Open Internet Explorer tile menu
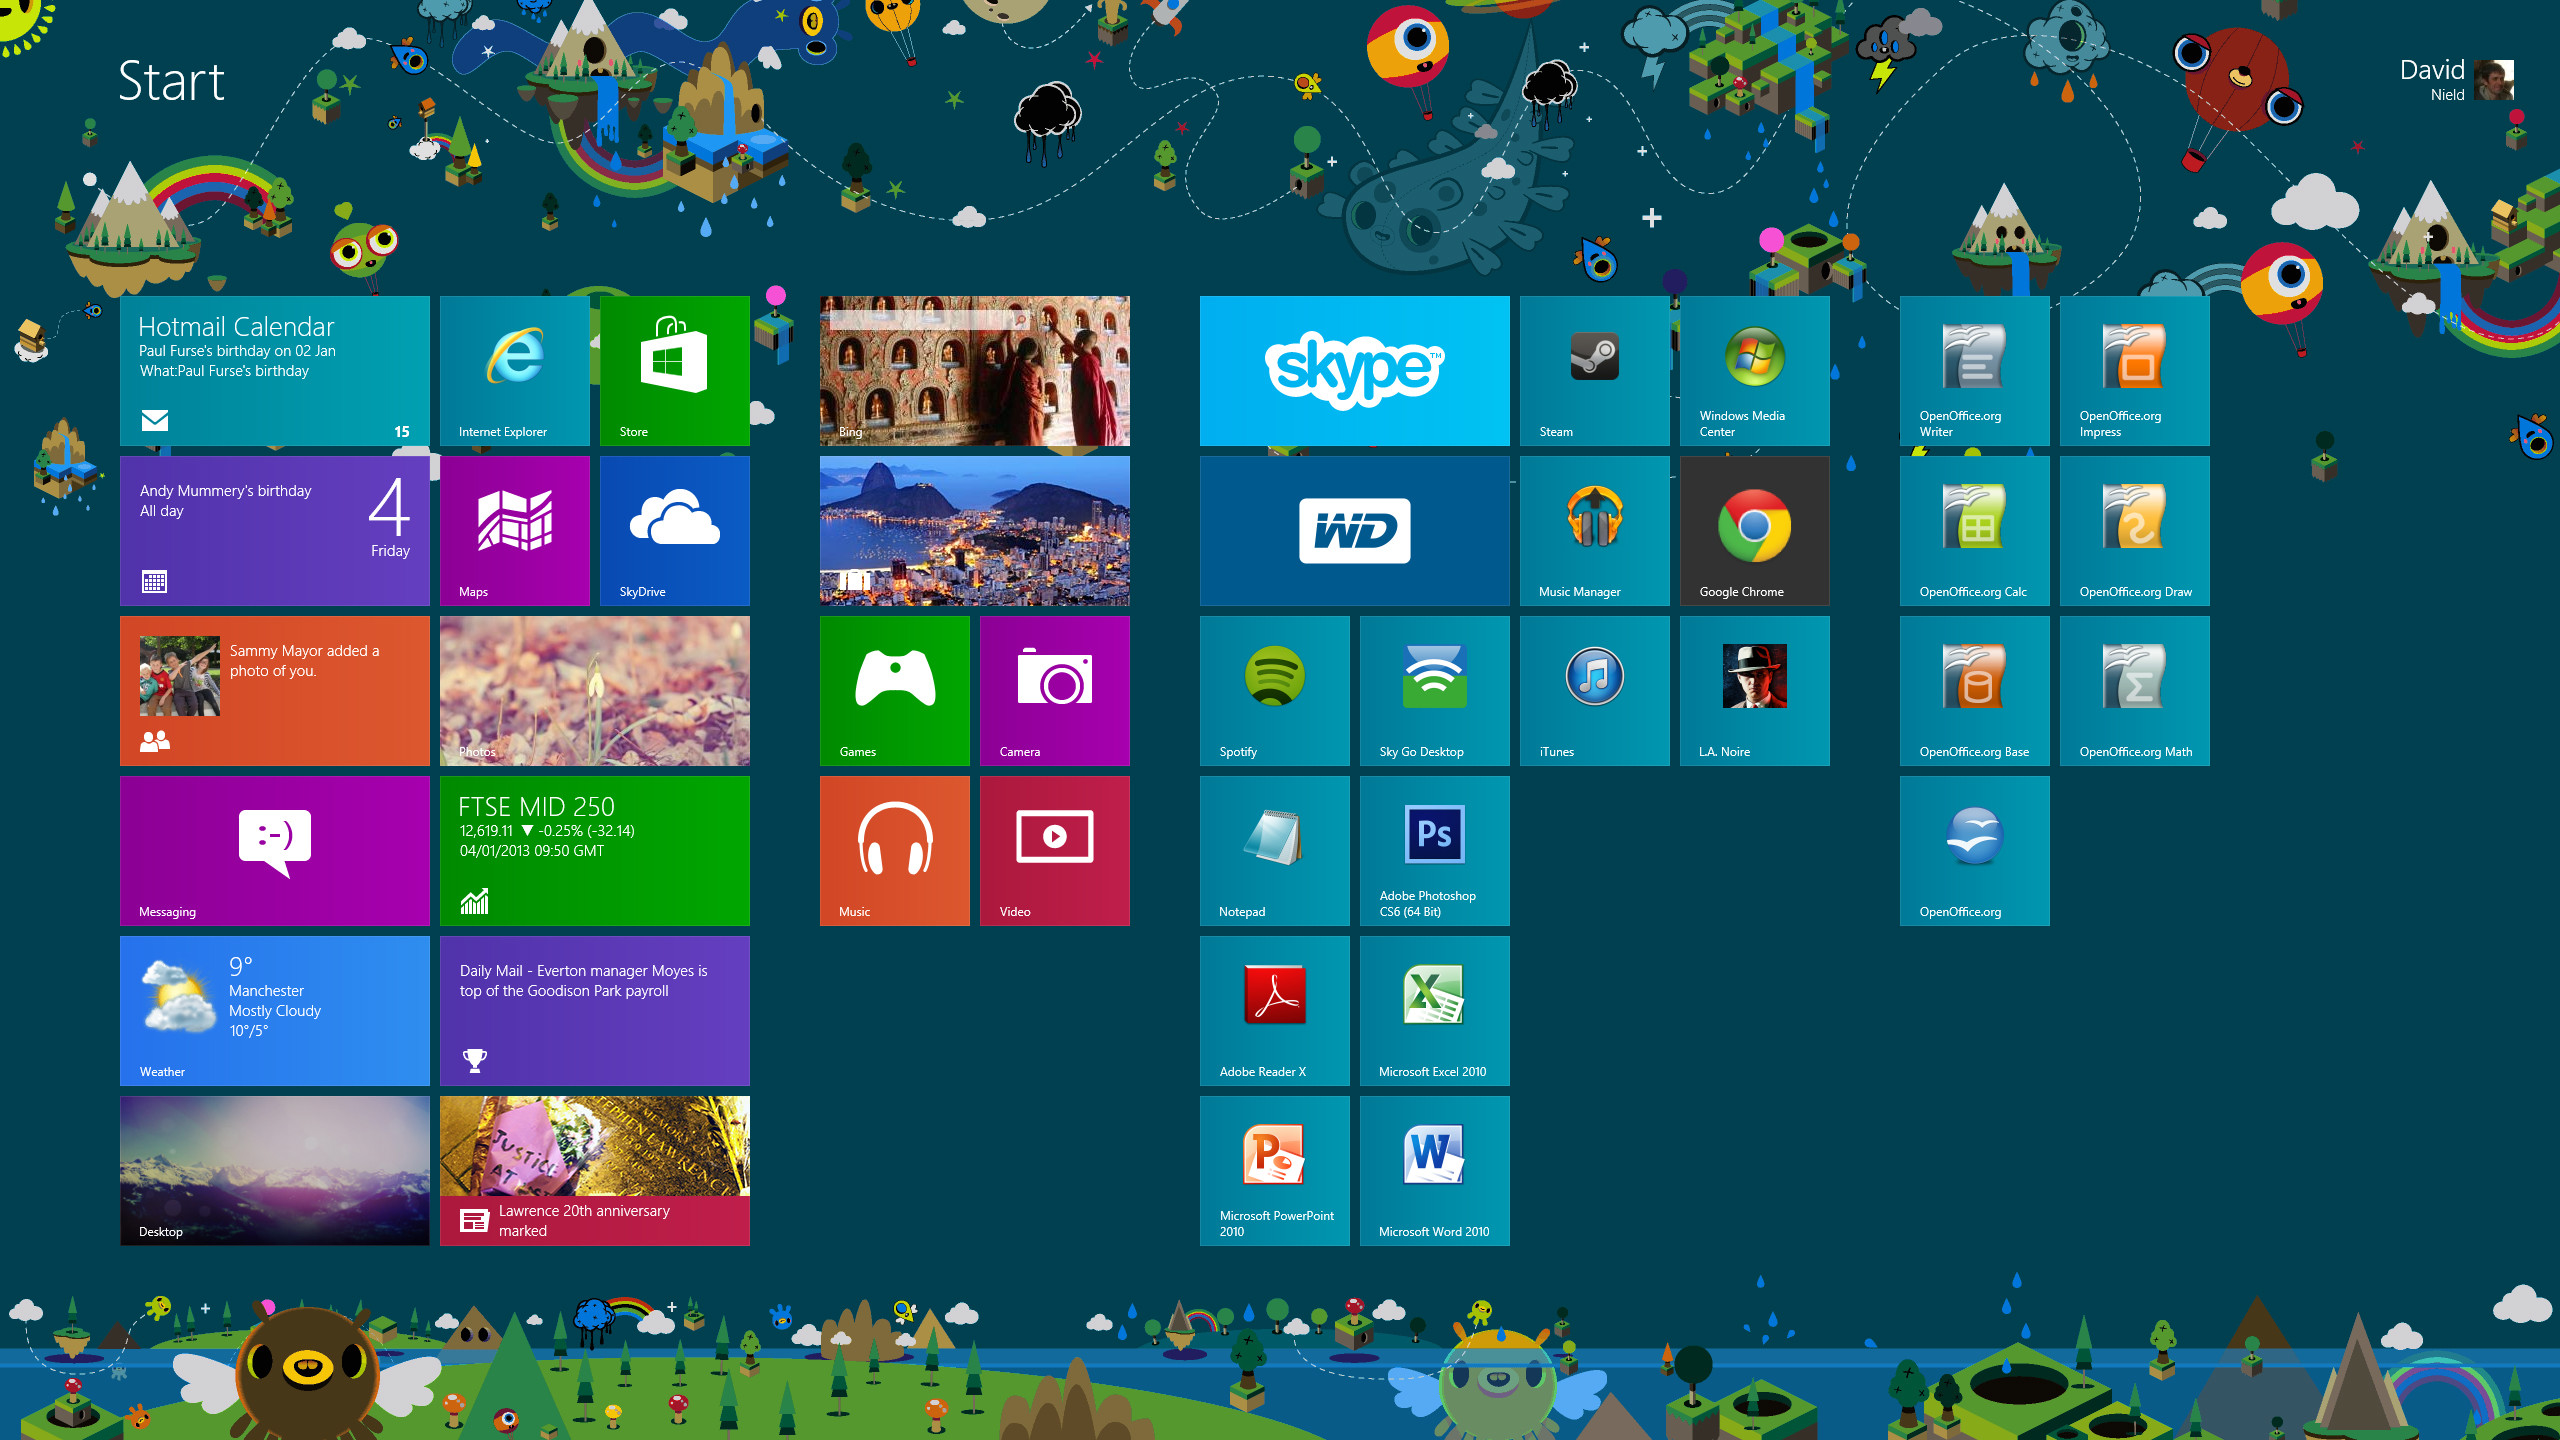The image size is (2560, 1440). [512, 369]
